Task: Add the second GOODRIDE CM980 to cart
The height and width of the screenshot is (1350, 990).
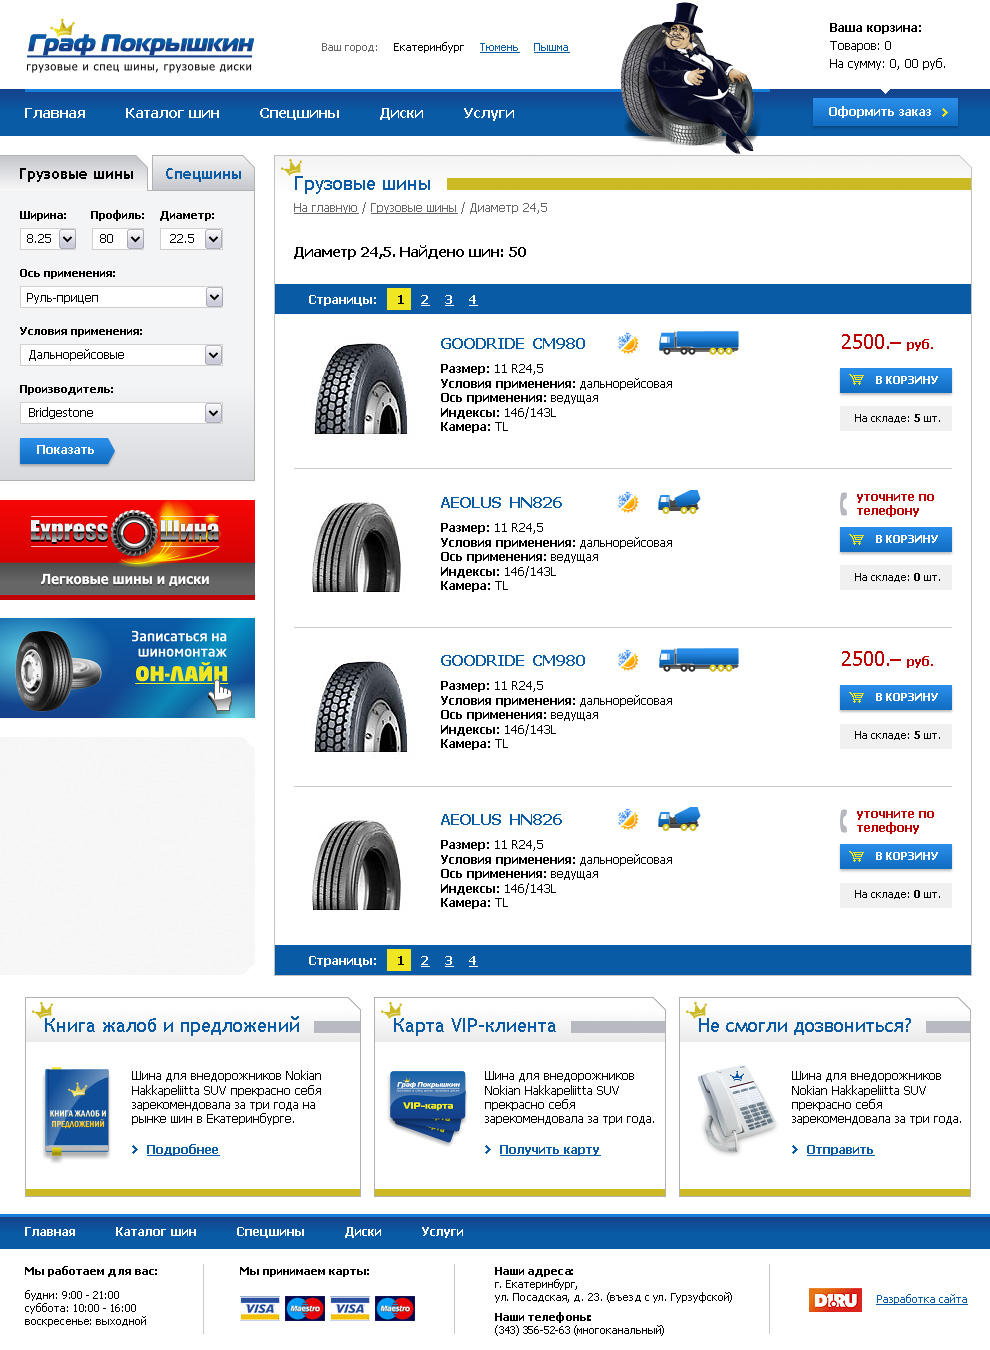Action: [x=895, y=697]
